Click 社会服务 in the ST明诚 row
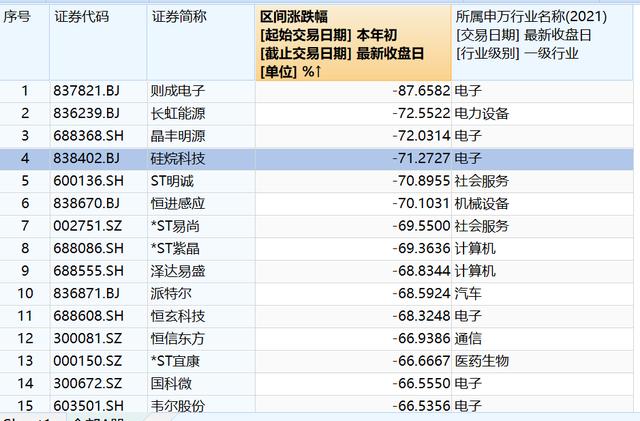 482,180
